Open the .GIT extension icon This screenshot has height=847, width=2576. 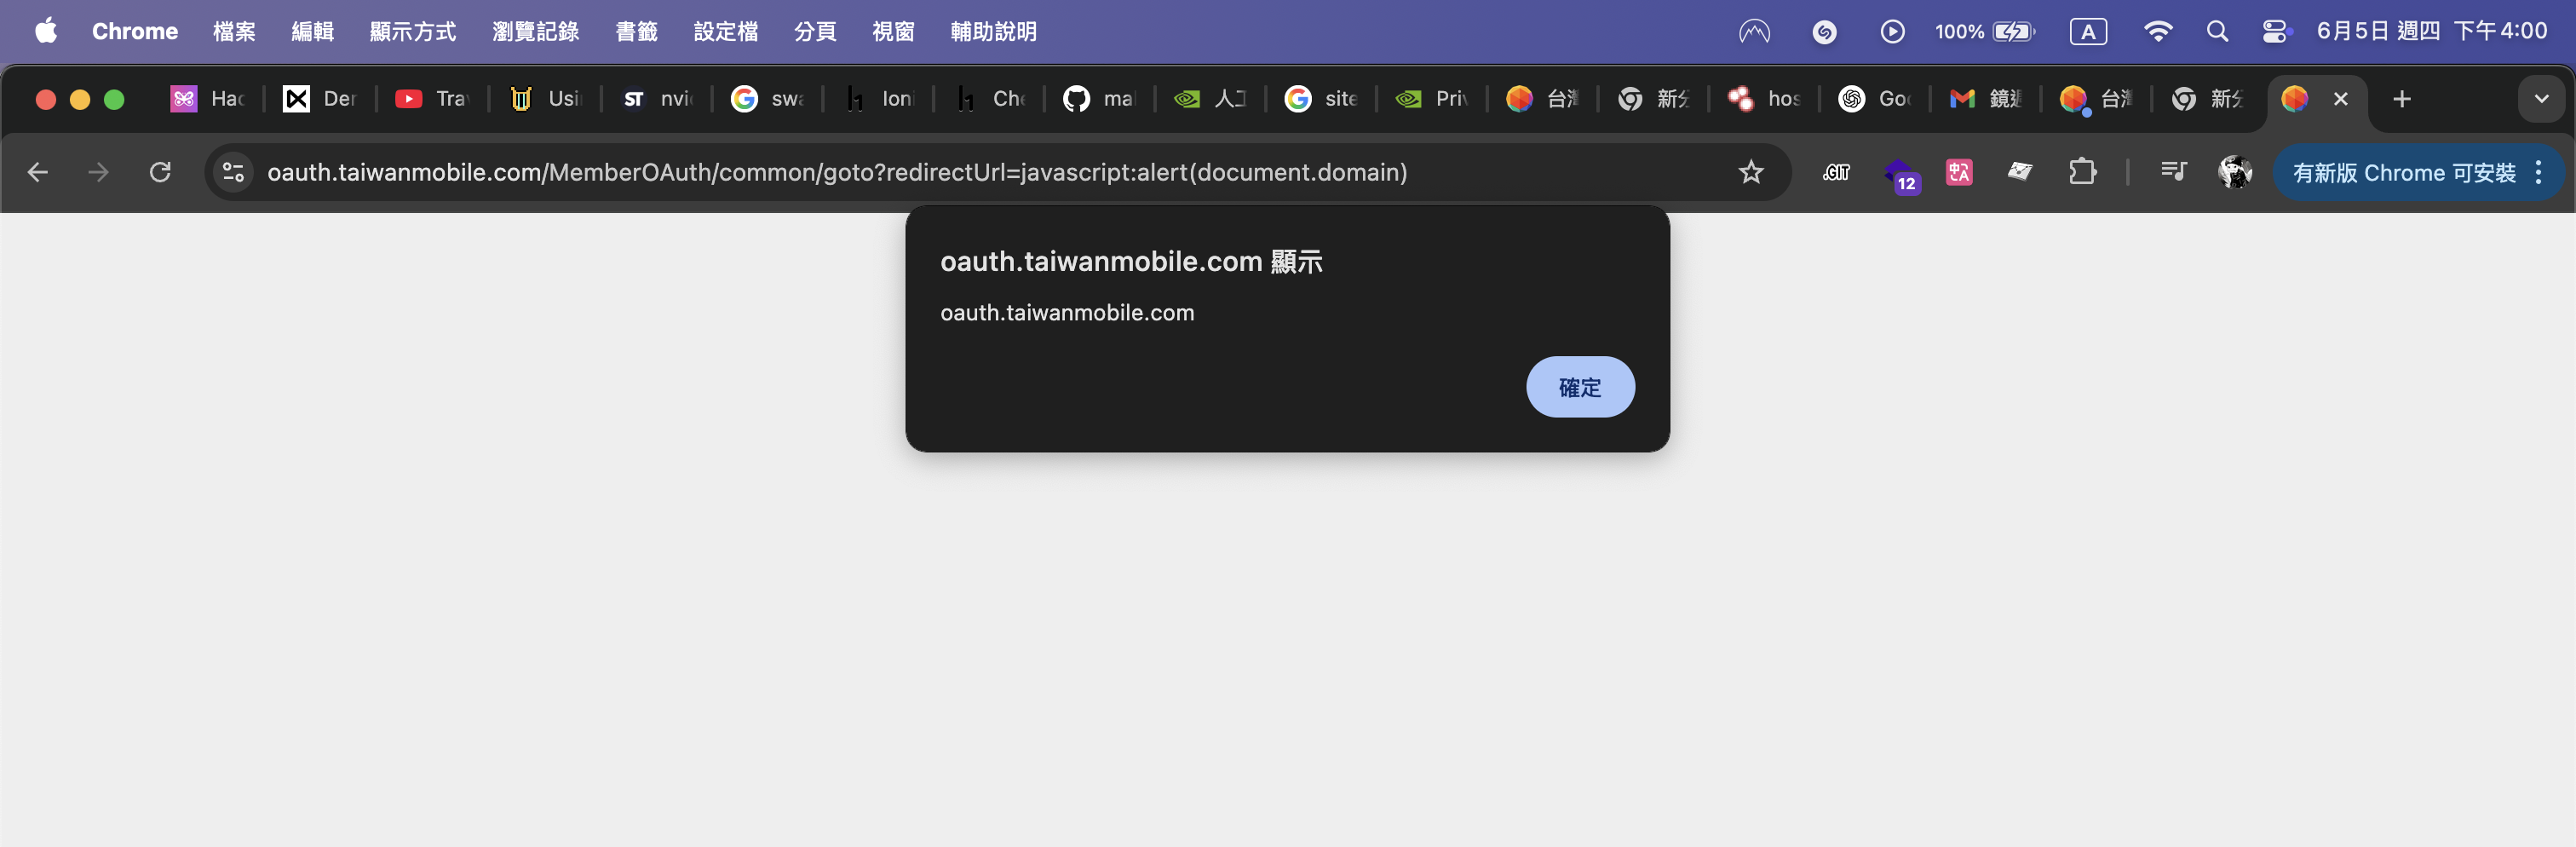[1836, 172]
